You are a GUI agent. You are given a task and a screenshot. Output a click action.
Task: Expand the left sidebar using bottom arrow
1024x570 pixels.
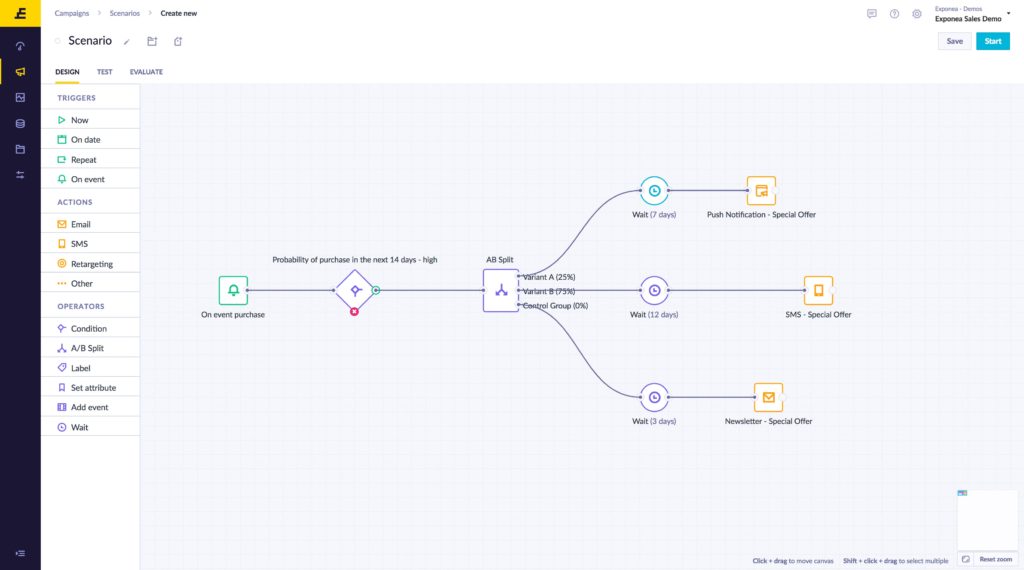point(20,553)
